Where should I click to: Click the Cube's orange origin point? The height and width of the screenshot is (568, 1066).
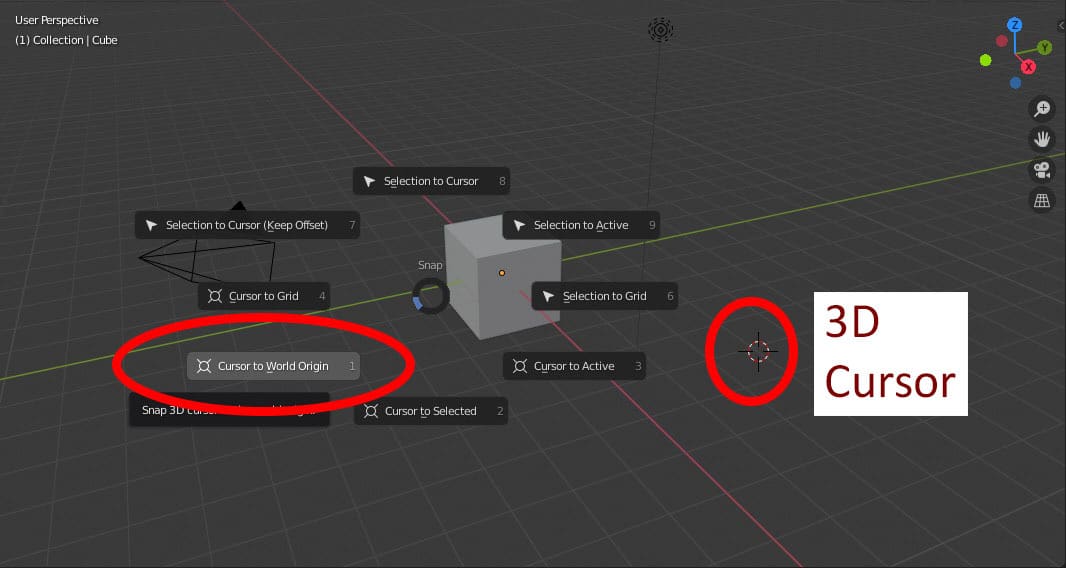click(502, 273)
